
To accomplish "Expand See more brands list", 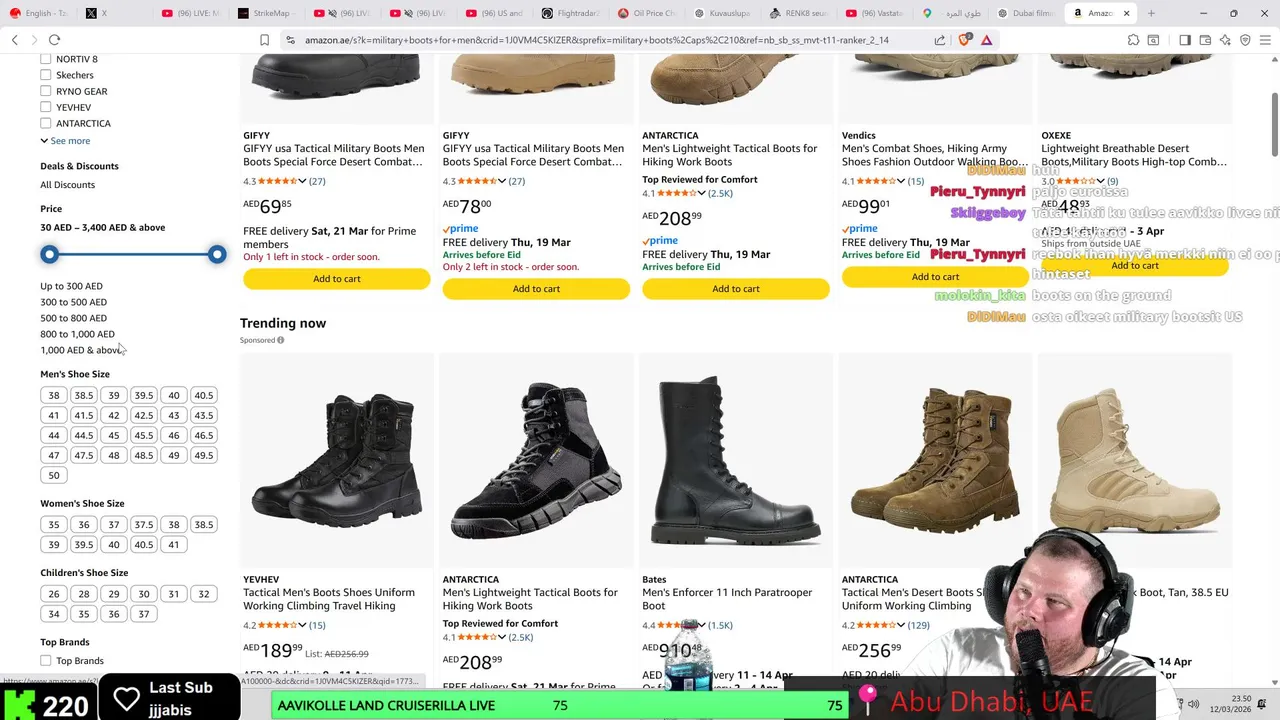I will tap(65, 141).
